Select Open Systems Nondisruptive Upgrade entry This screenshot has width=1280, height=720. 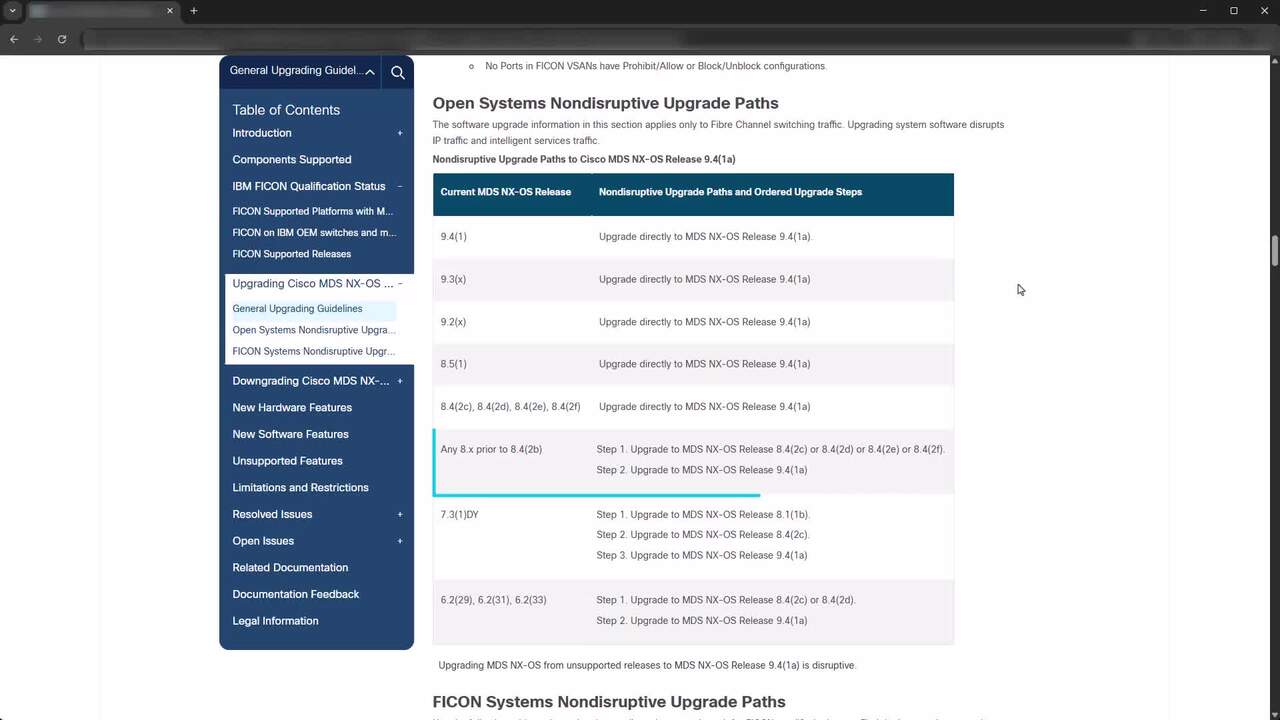314,330
